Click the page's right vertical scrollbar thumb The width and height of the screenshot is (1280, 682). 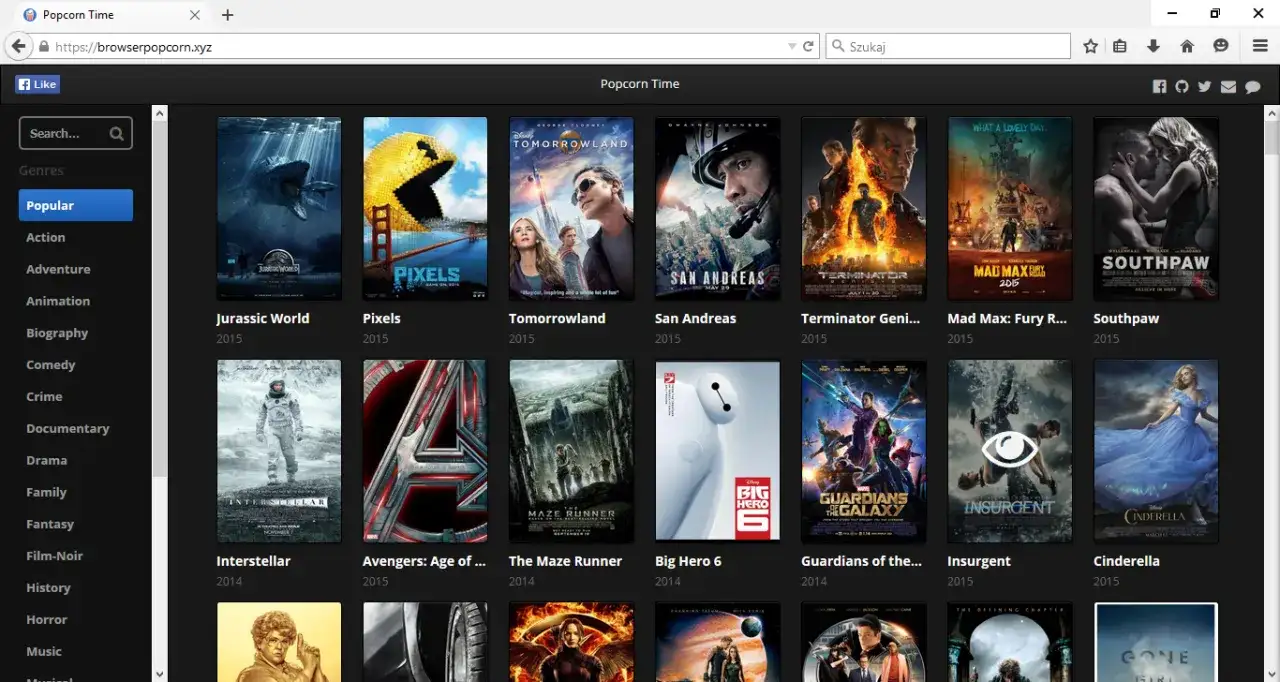(1272, 135)
